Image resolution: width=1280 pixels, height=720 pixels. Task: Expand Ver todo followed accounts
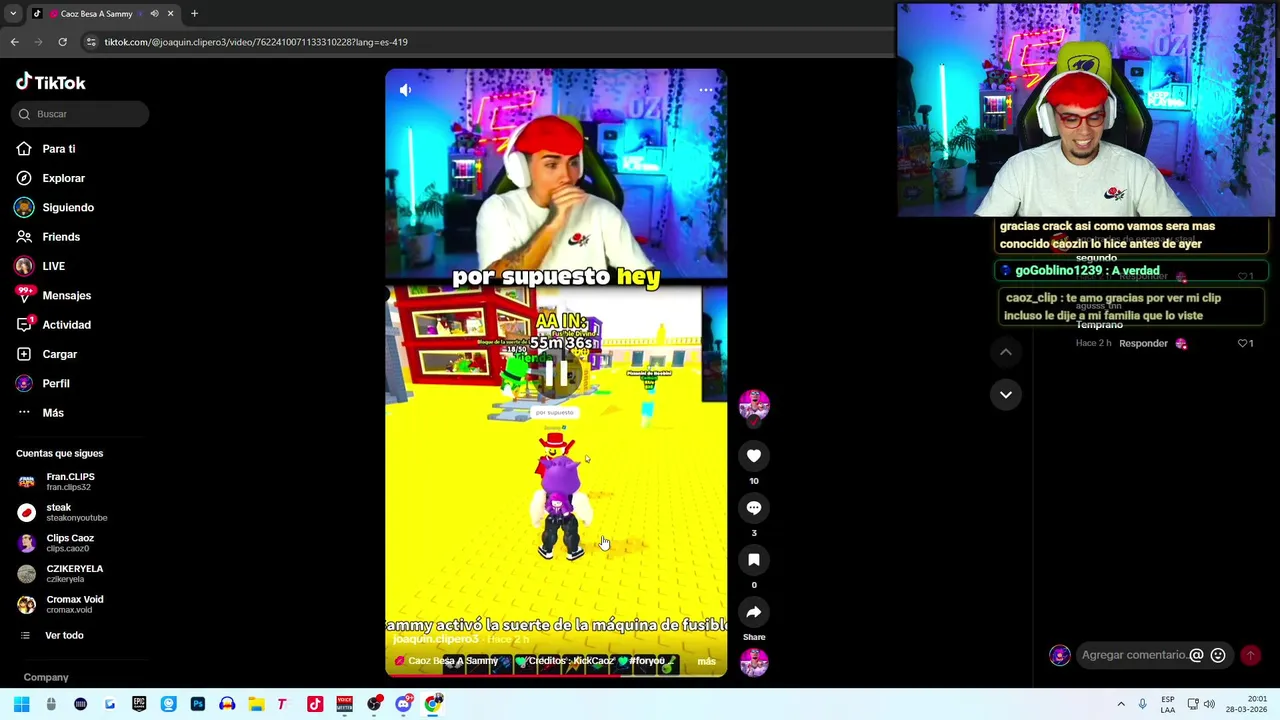(x=64, y=636)
